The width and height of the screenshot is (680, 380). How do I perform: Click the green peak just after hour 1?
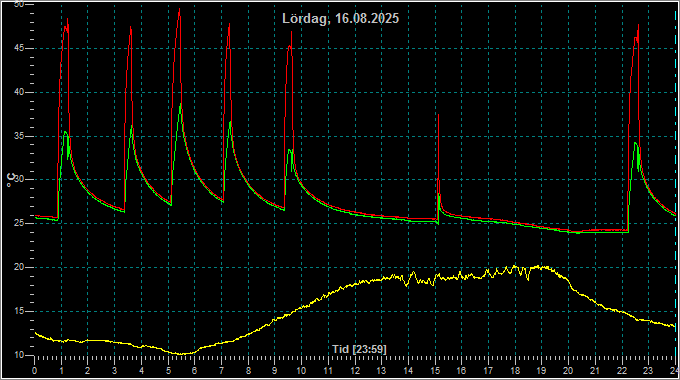[x=65, y=132]
